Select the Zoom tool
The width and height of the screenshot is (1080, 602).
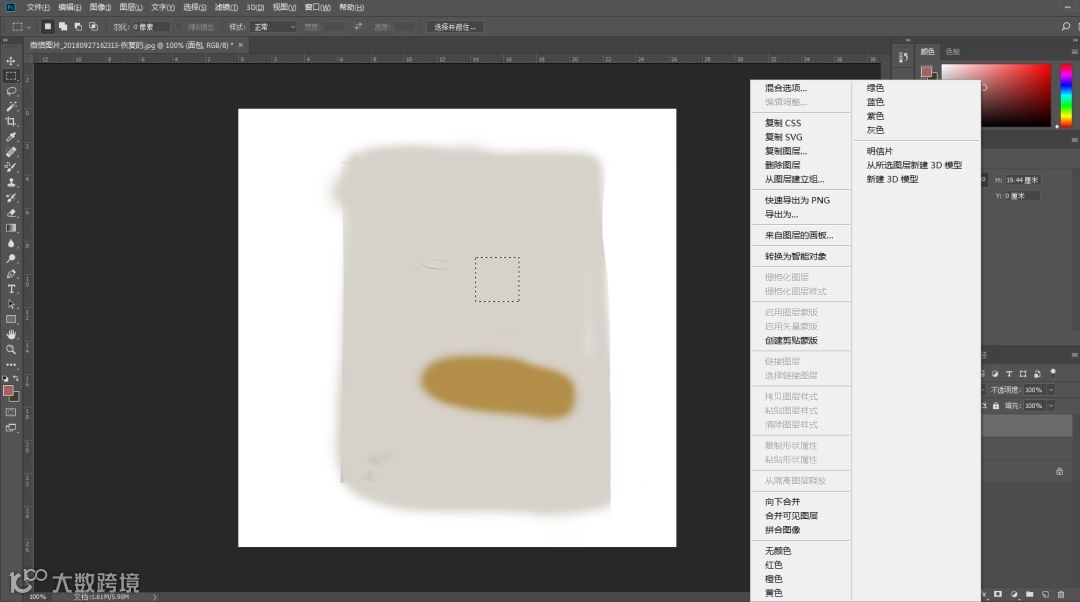point(11,349)
